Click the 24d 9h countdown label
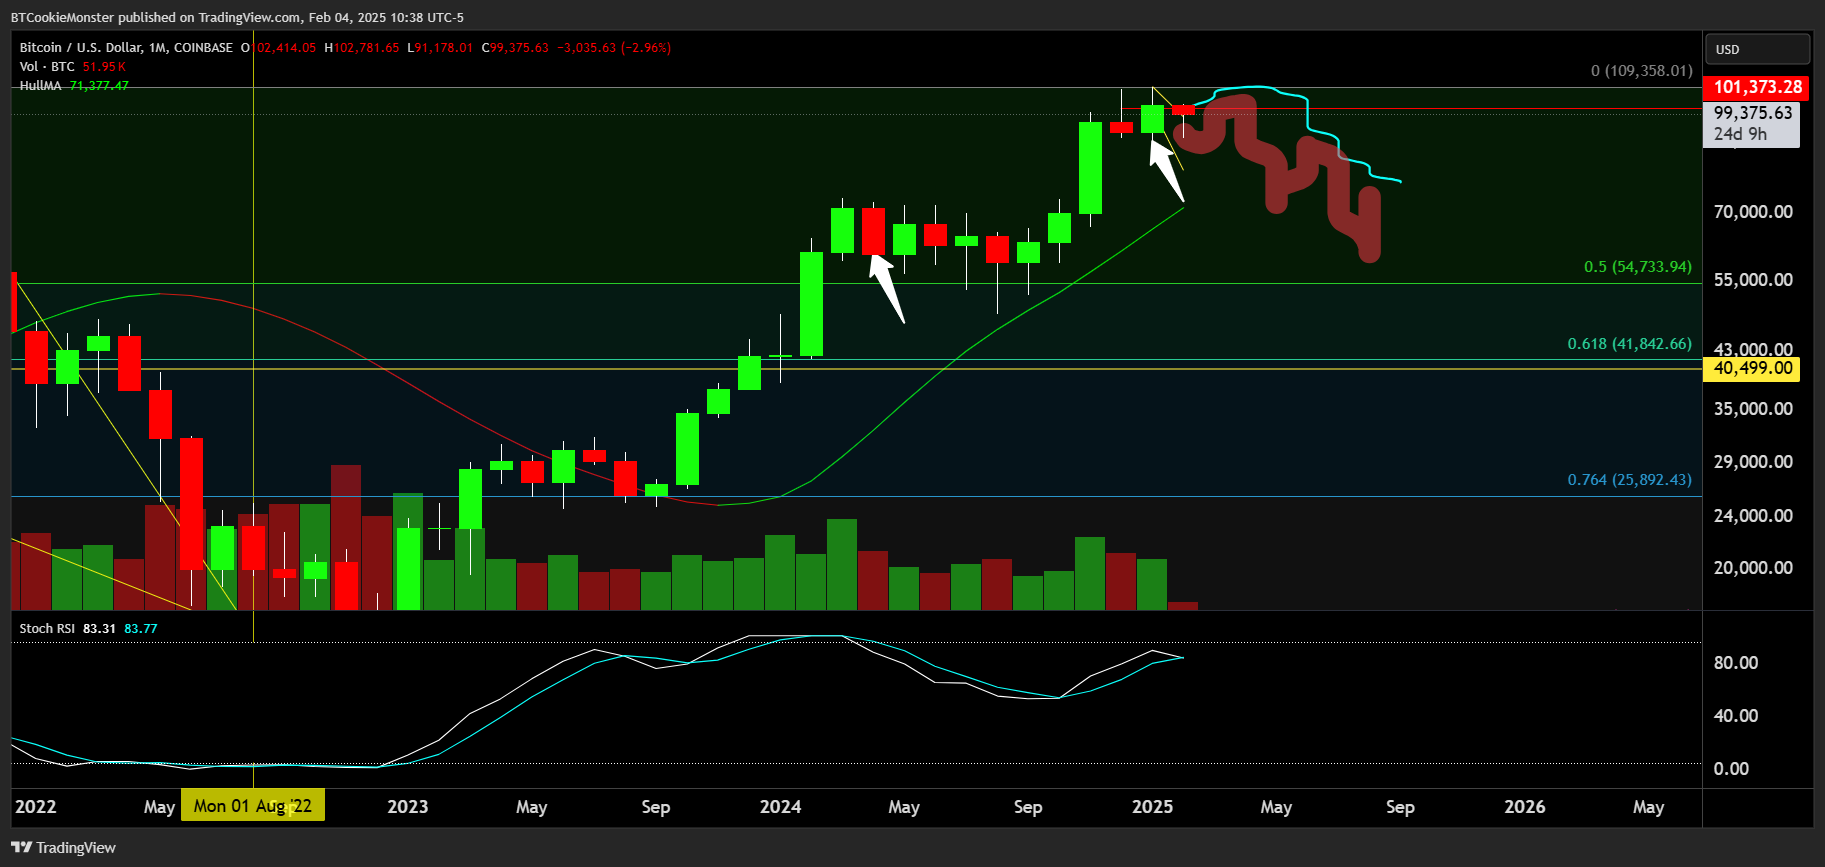This screenshot has height=867, width=1825. point(1740,134)
